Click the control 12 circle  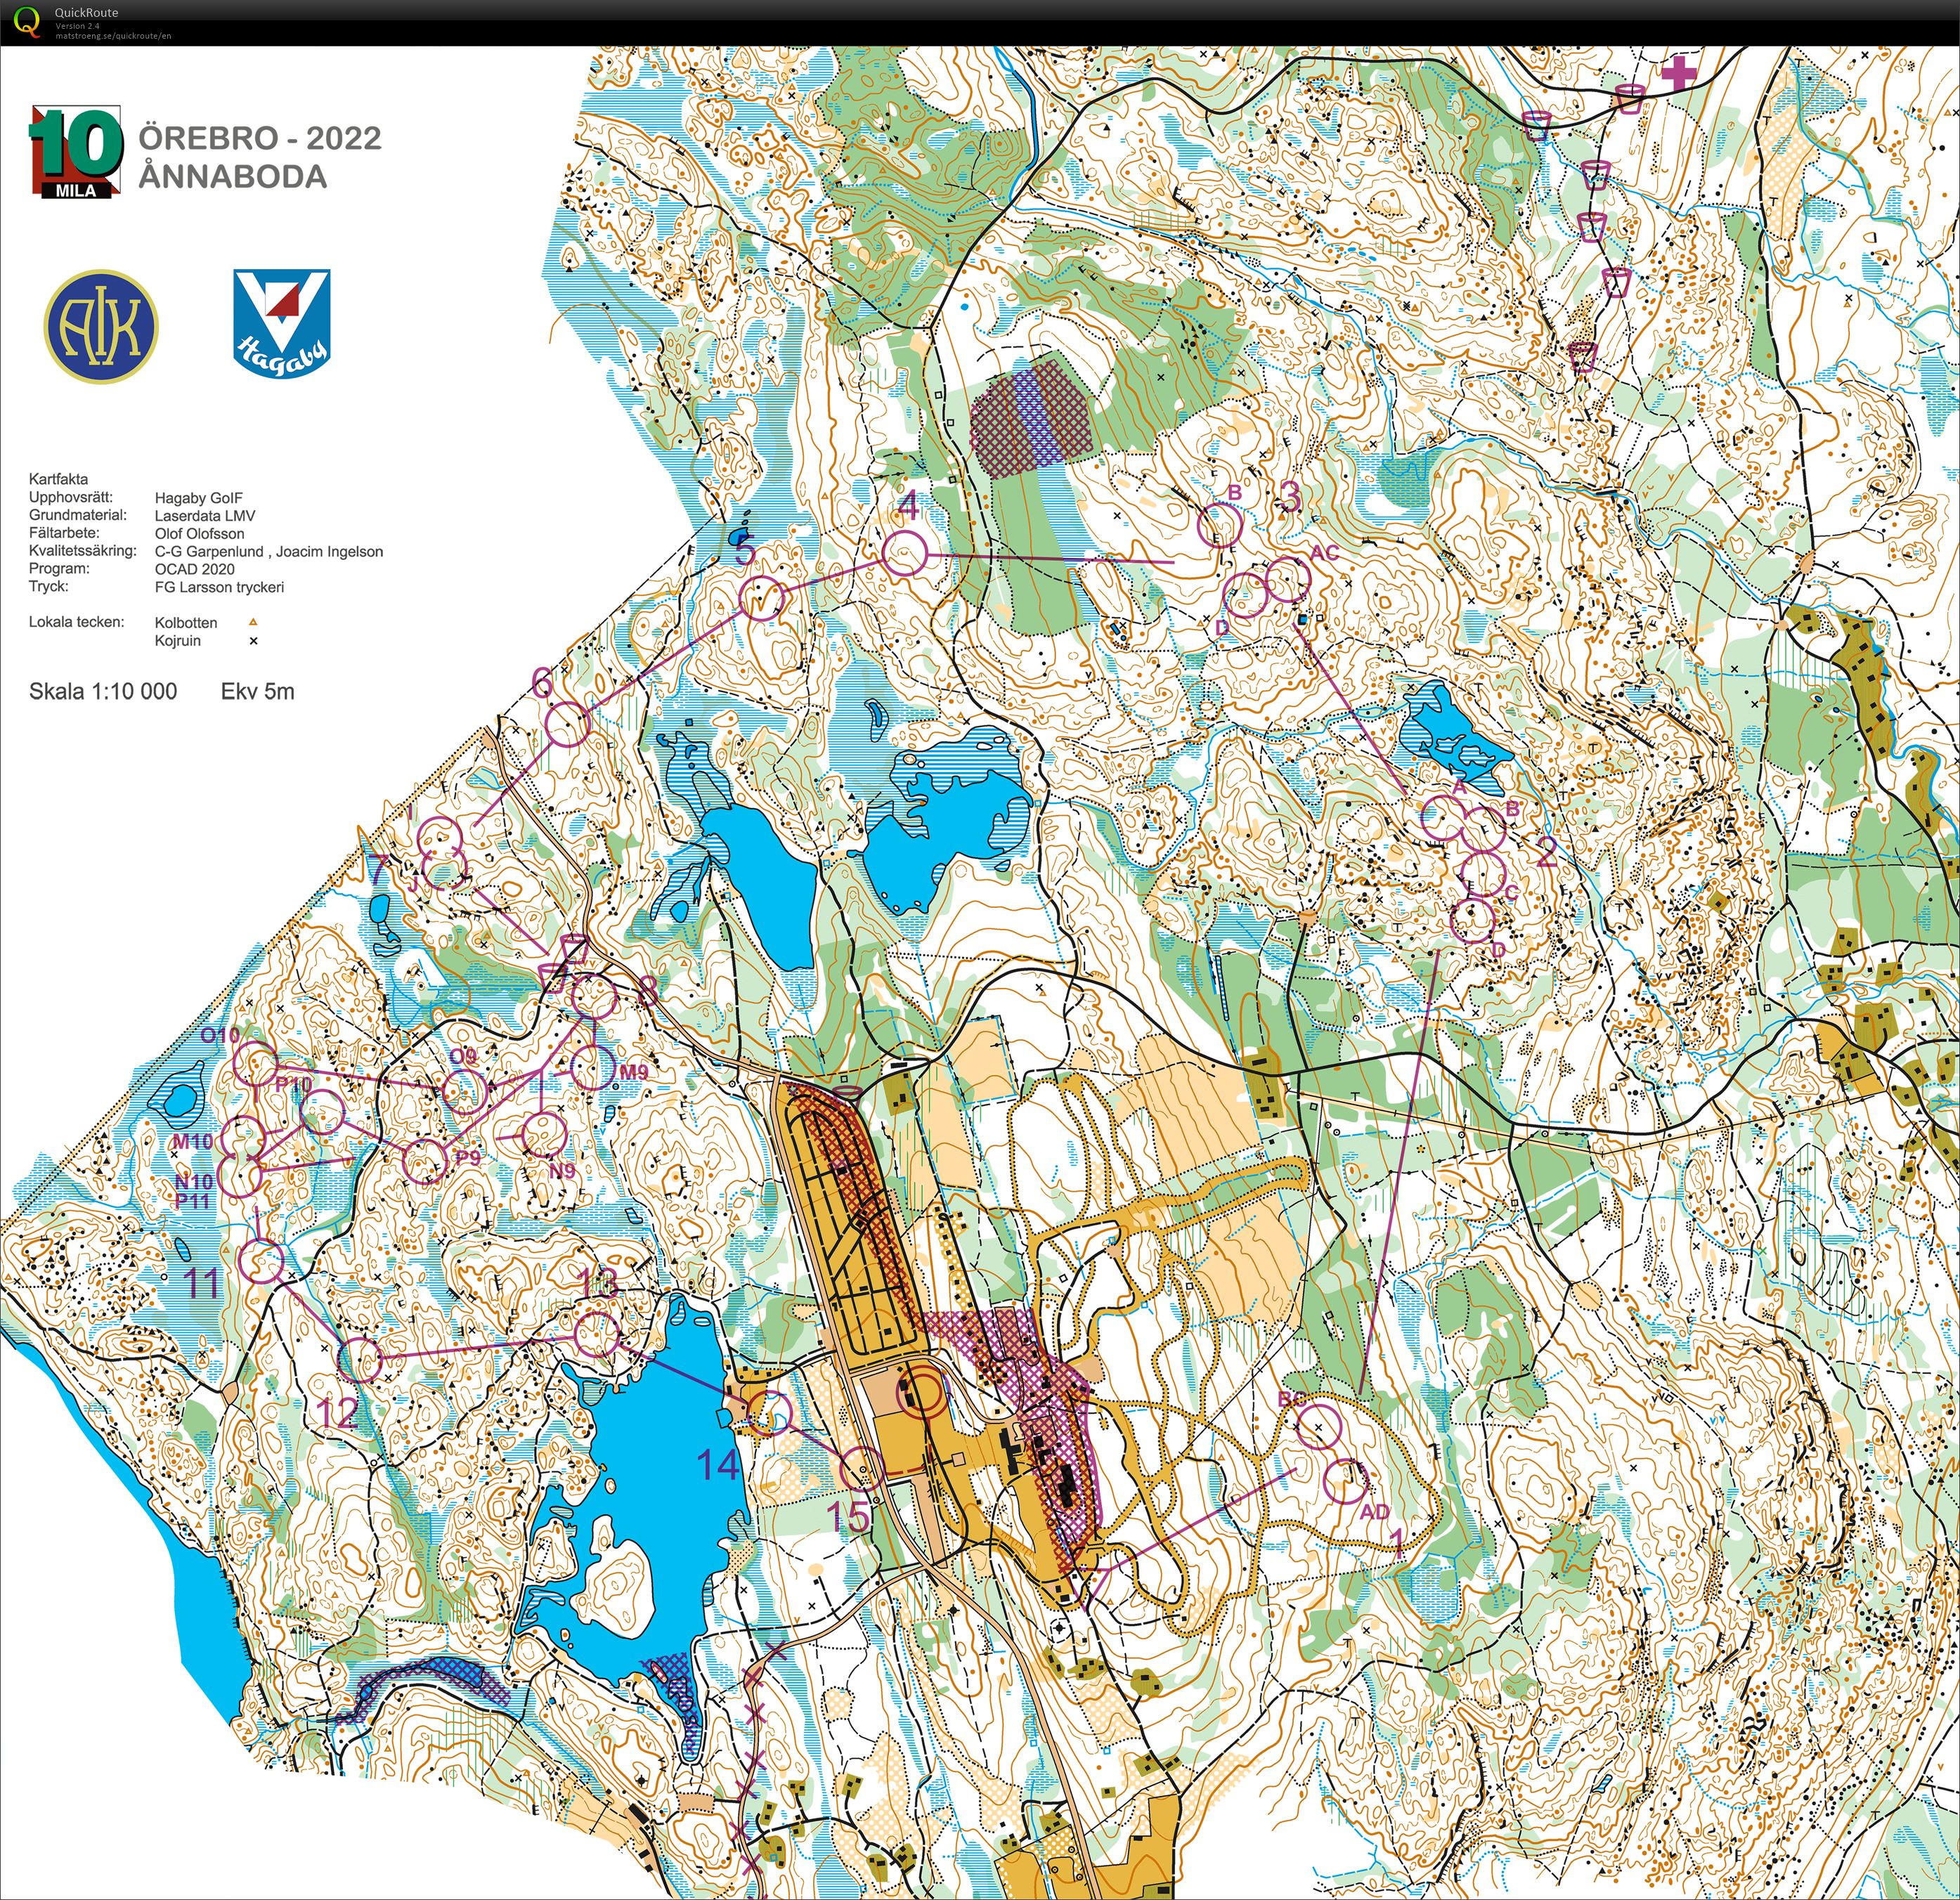click(361, 1361)
